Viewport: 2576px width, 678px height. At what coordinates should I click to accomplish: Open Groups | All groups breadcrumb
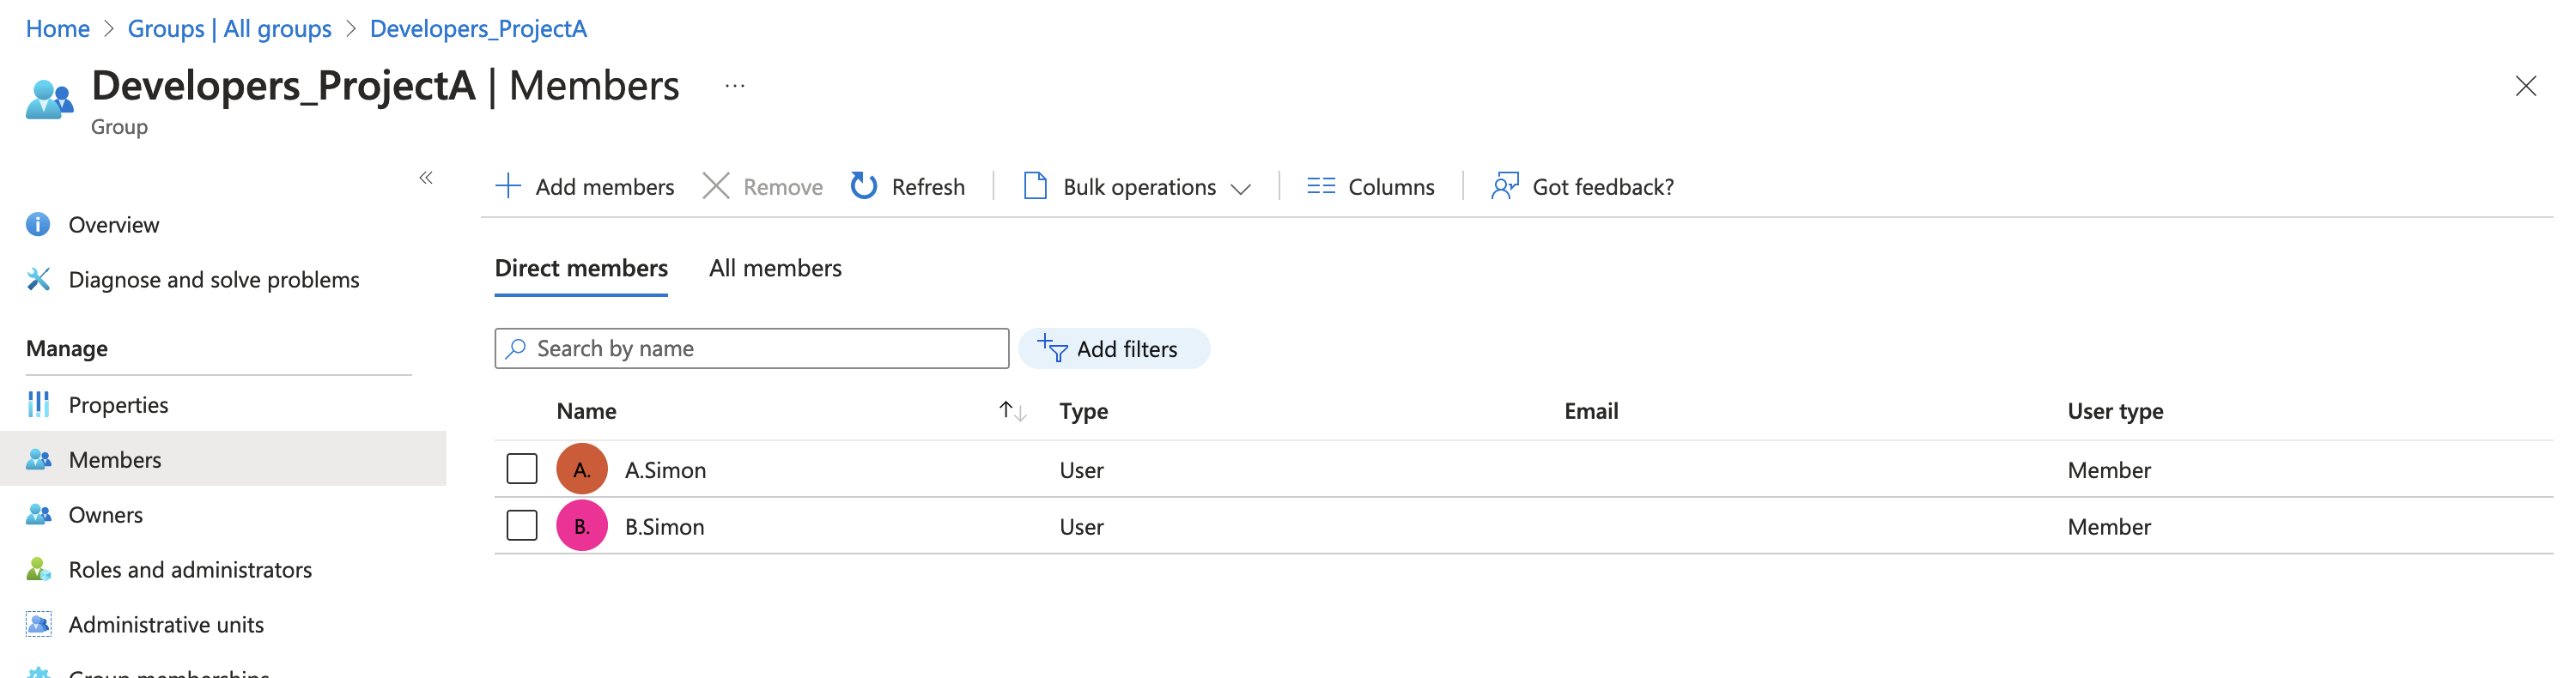coord(229,29)
